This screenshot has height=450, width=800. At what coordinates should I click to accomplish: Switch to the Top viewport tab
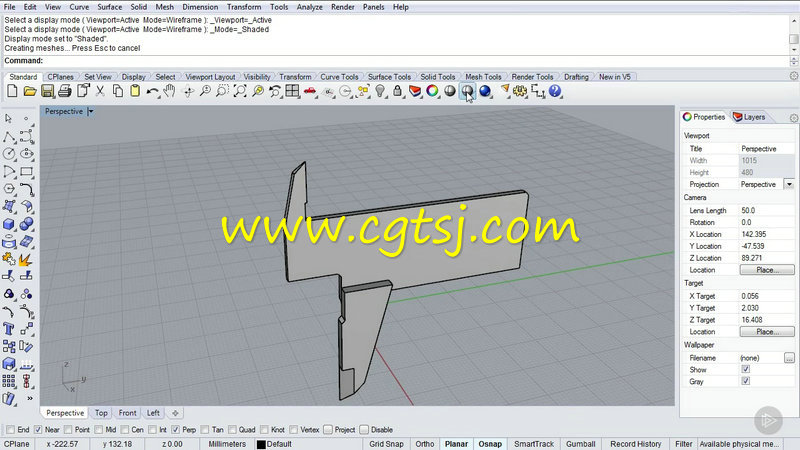pos(101,413)
